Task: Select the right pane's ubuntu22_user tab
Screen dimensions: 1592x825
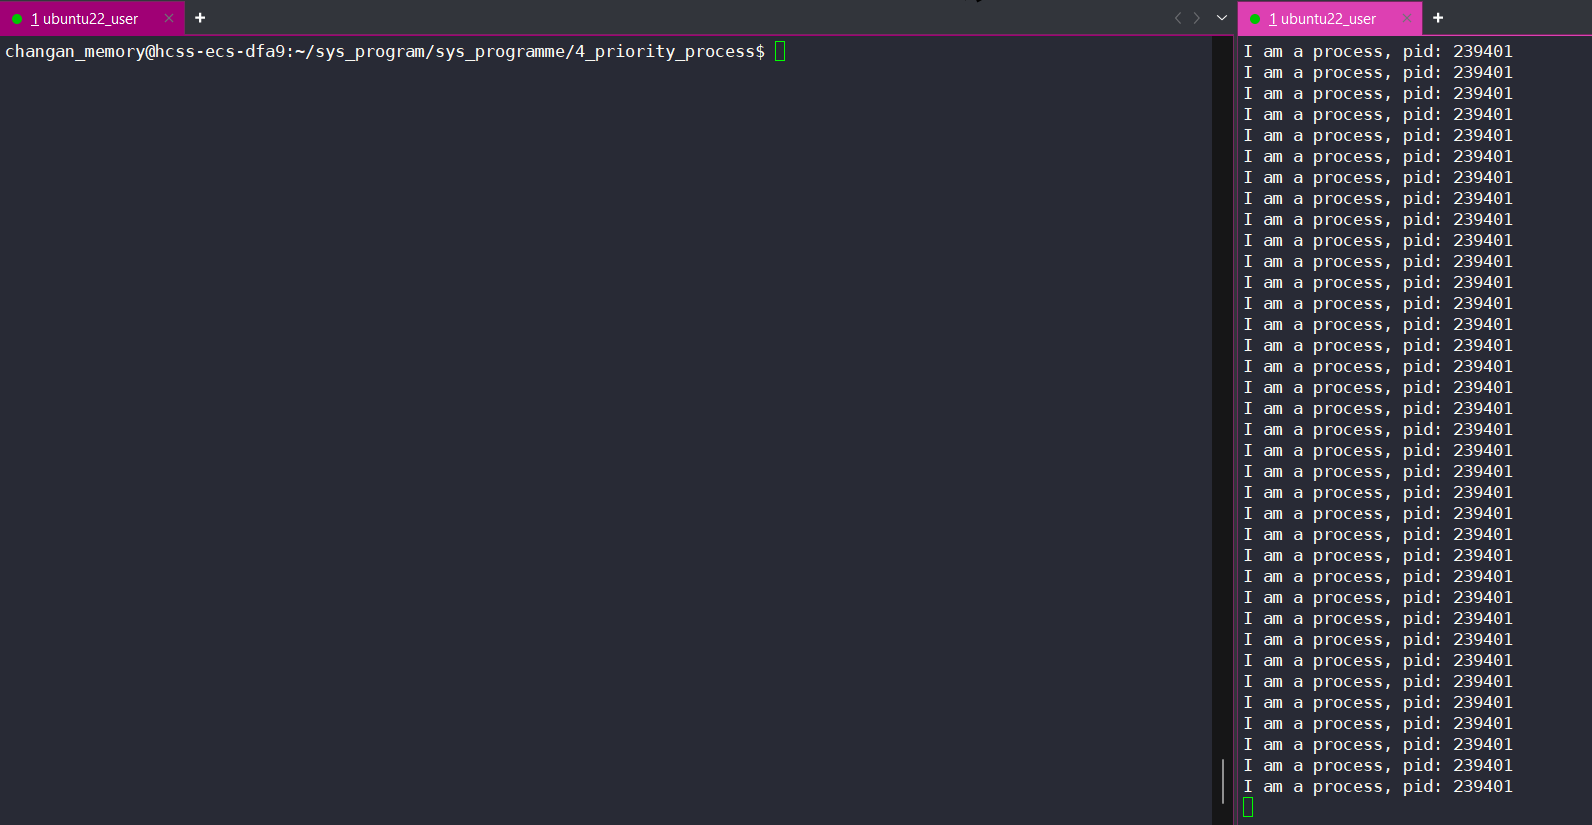Action: coord(1329,18)
